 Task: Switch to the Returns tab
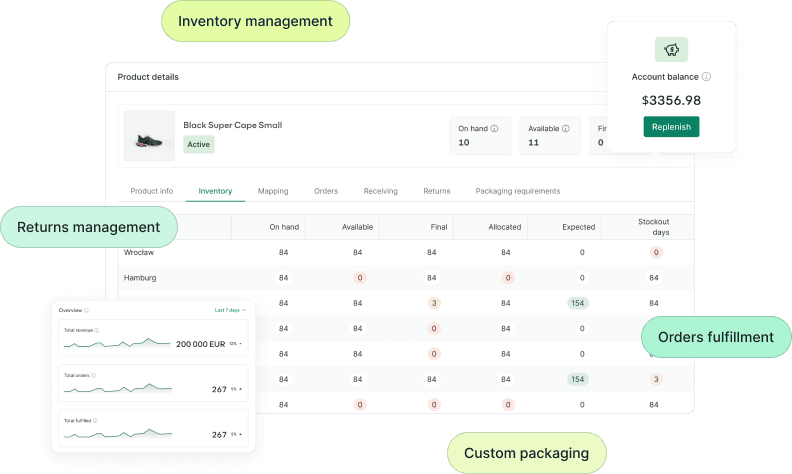coord(436,191)
